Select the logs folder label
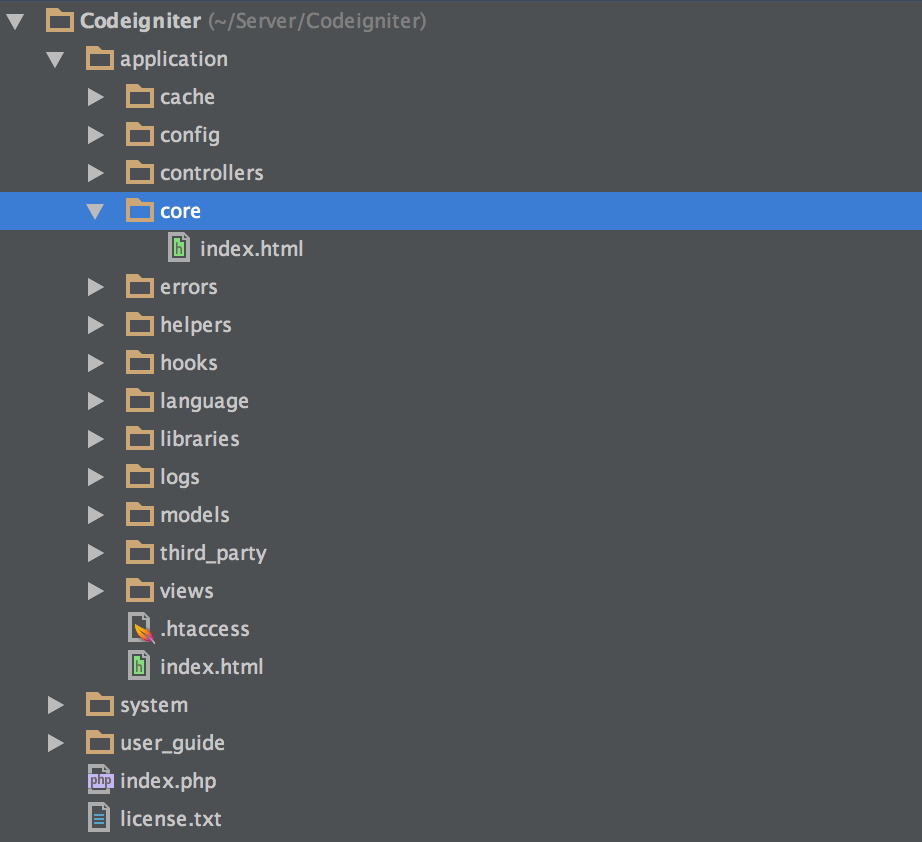This screenshot has width=922, height=842. tap(180, 477)
